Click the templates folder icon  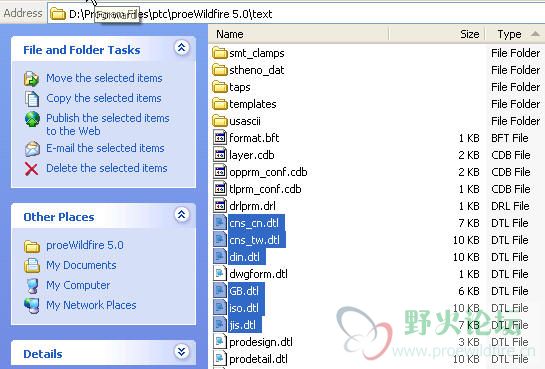click(x=220, y=104)
